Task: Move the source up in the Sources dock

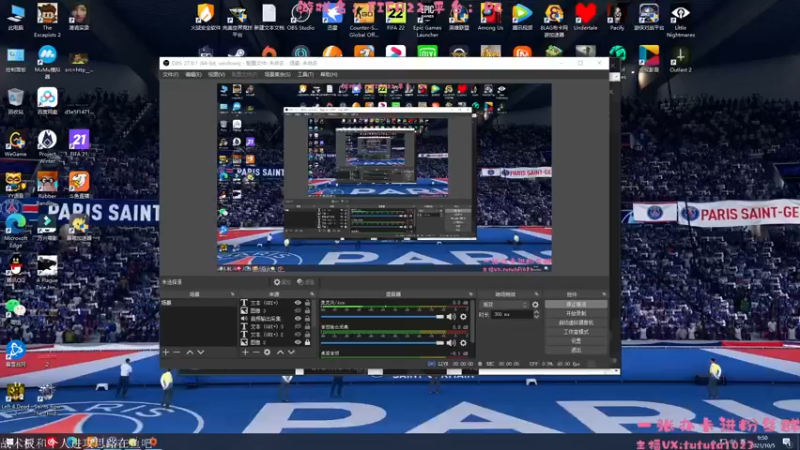Action: point(280,352)
